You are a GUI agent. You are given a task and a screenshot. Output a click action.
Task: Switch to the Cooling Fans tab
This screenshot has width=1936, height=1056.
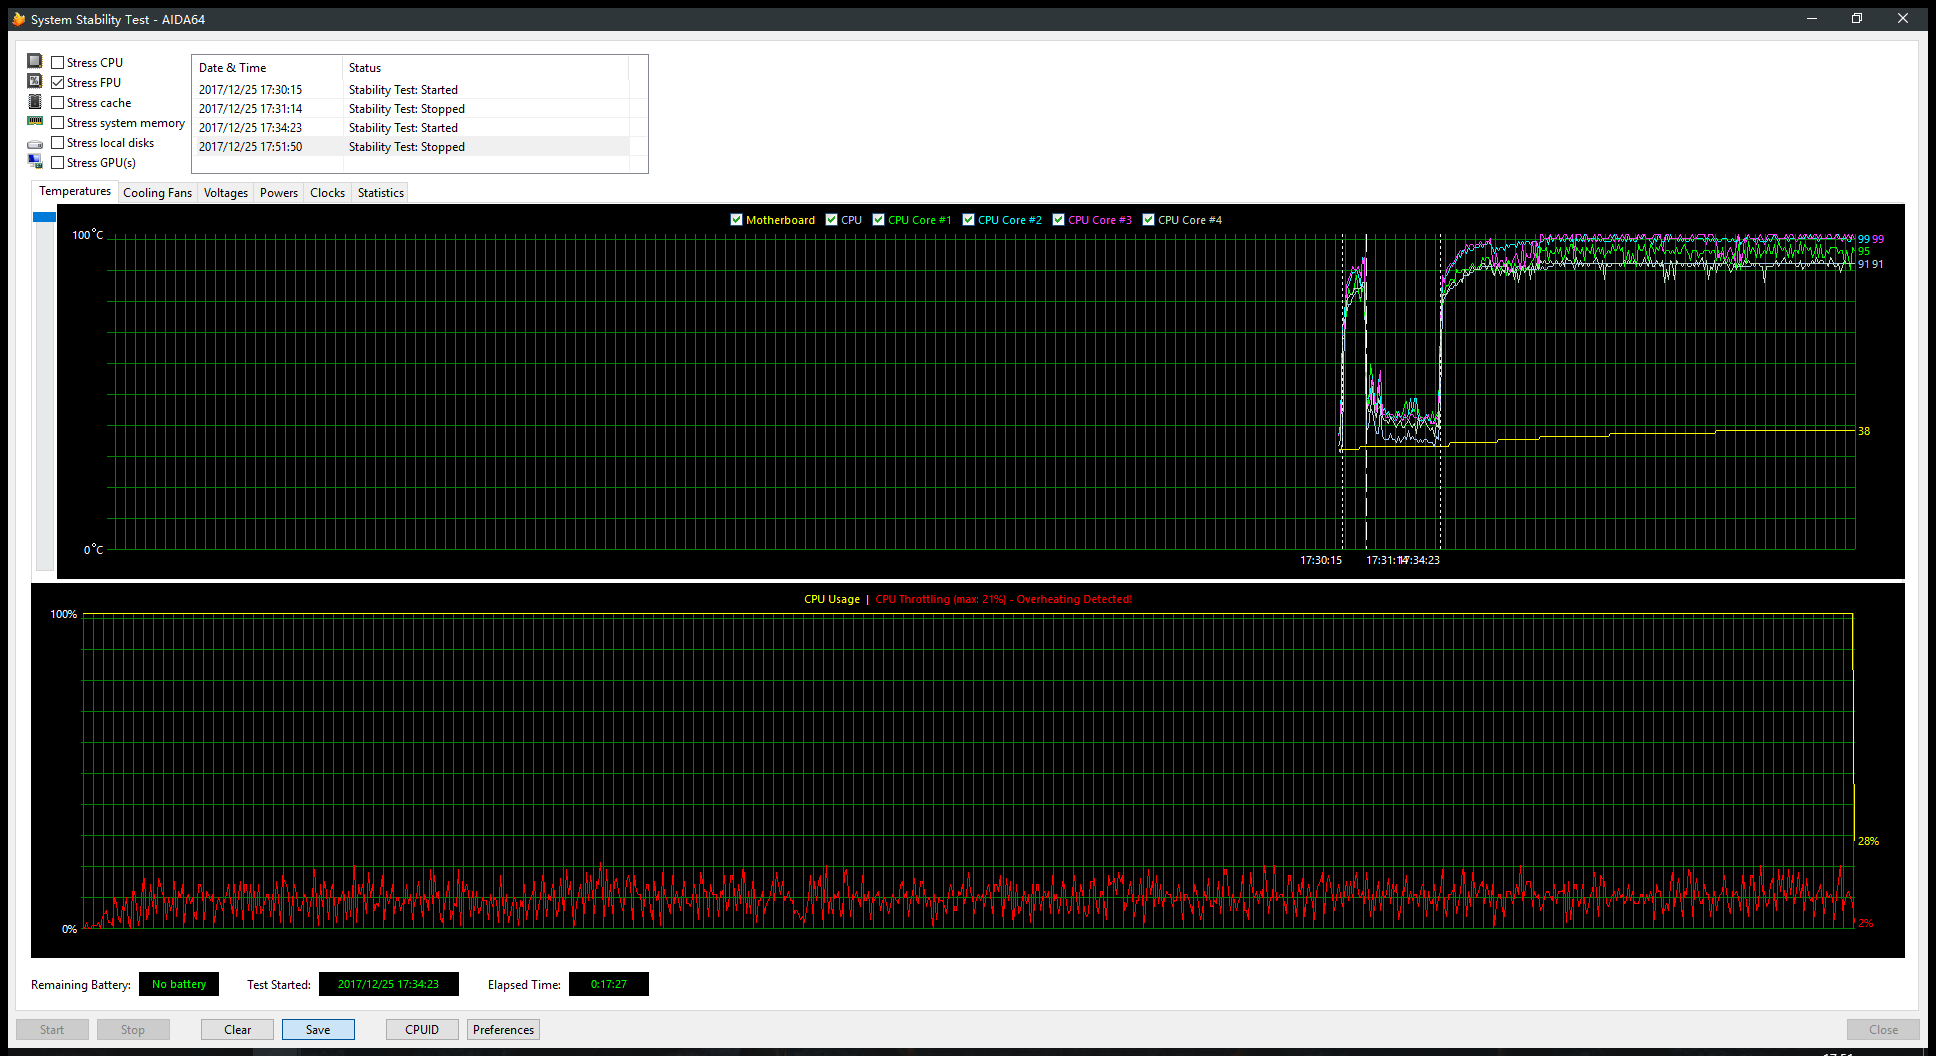157,193
